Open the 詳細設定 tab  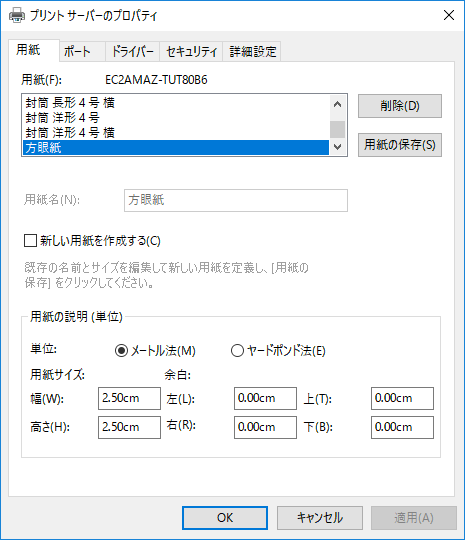point(252,52)
